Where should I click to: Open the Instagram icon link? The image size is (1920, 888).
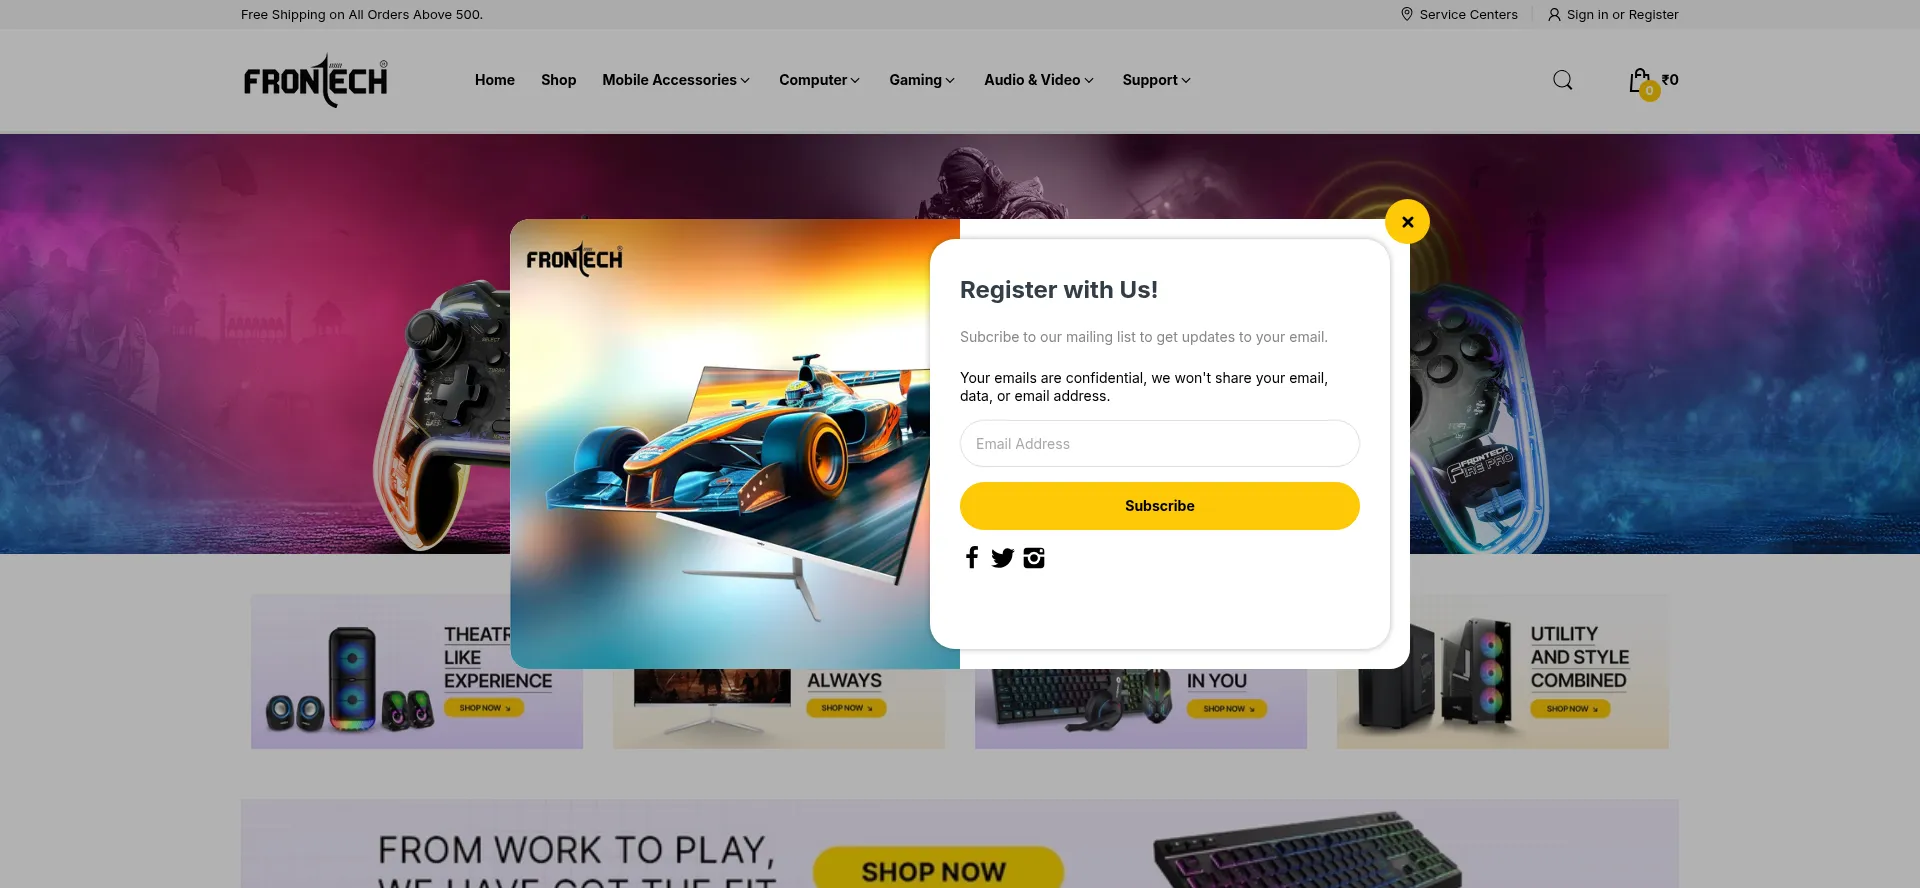click(1034, 558)
